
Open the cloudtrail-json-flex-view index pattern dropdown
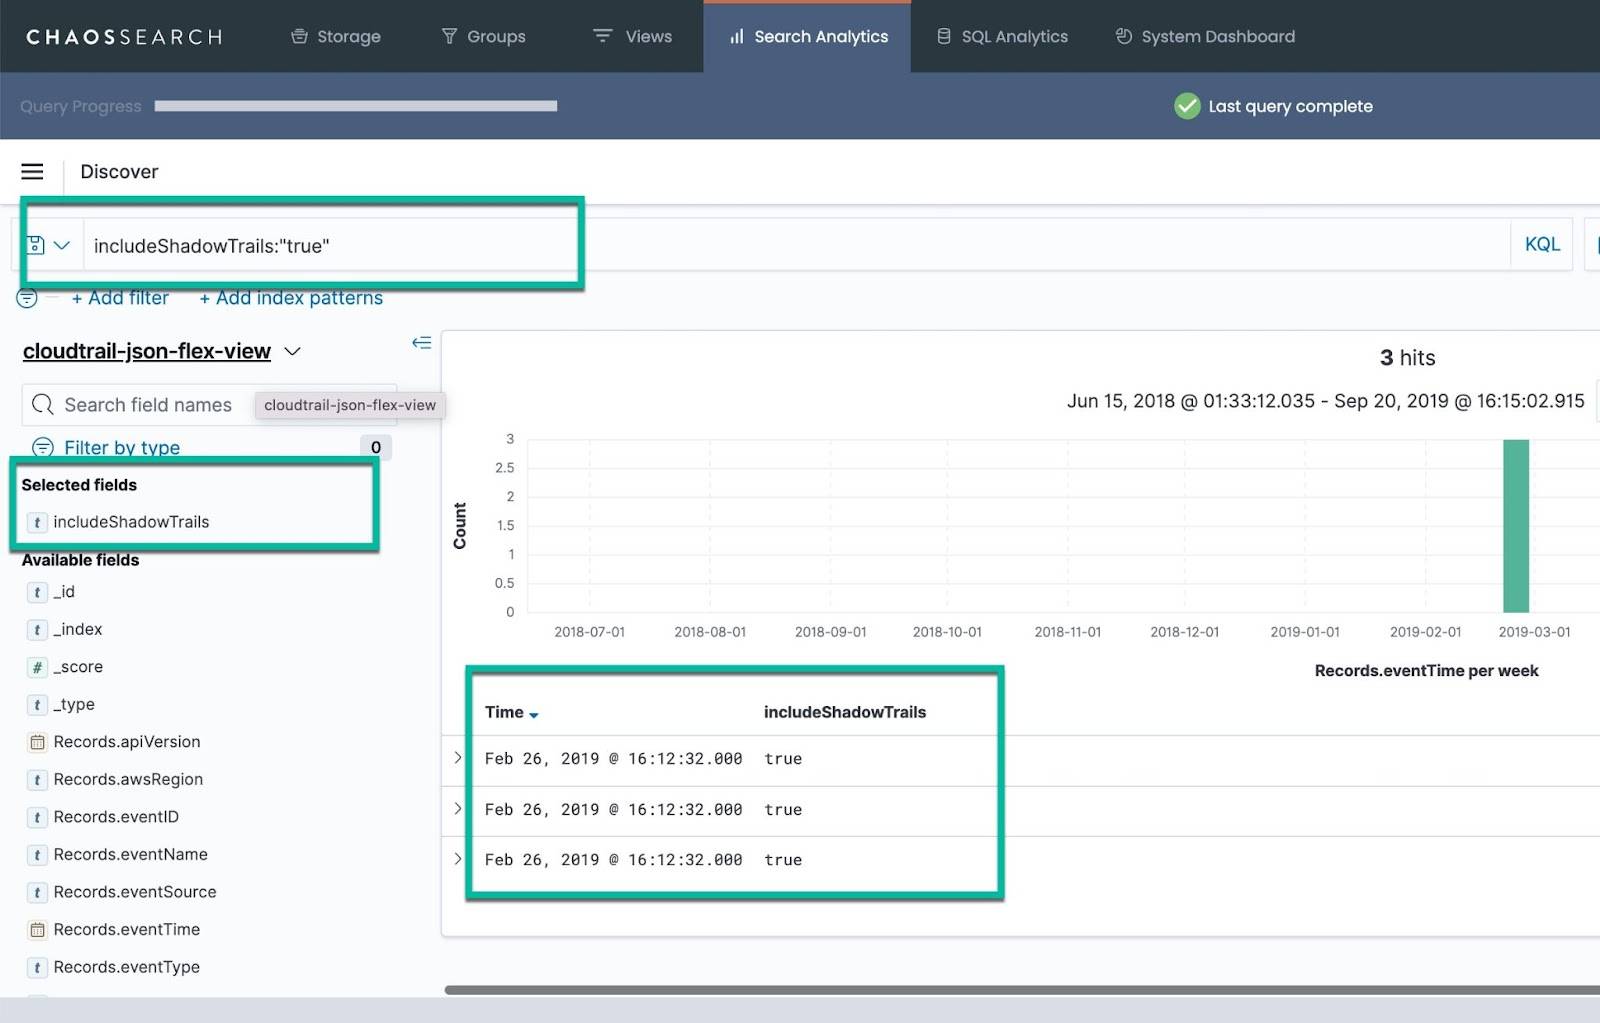pos(292,351)
